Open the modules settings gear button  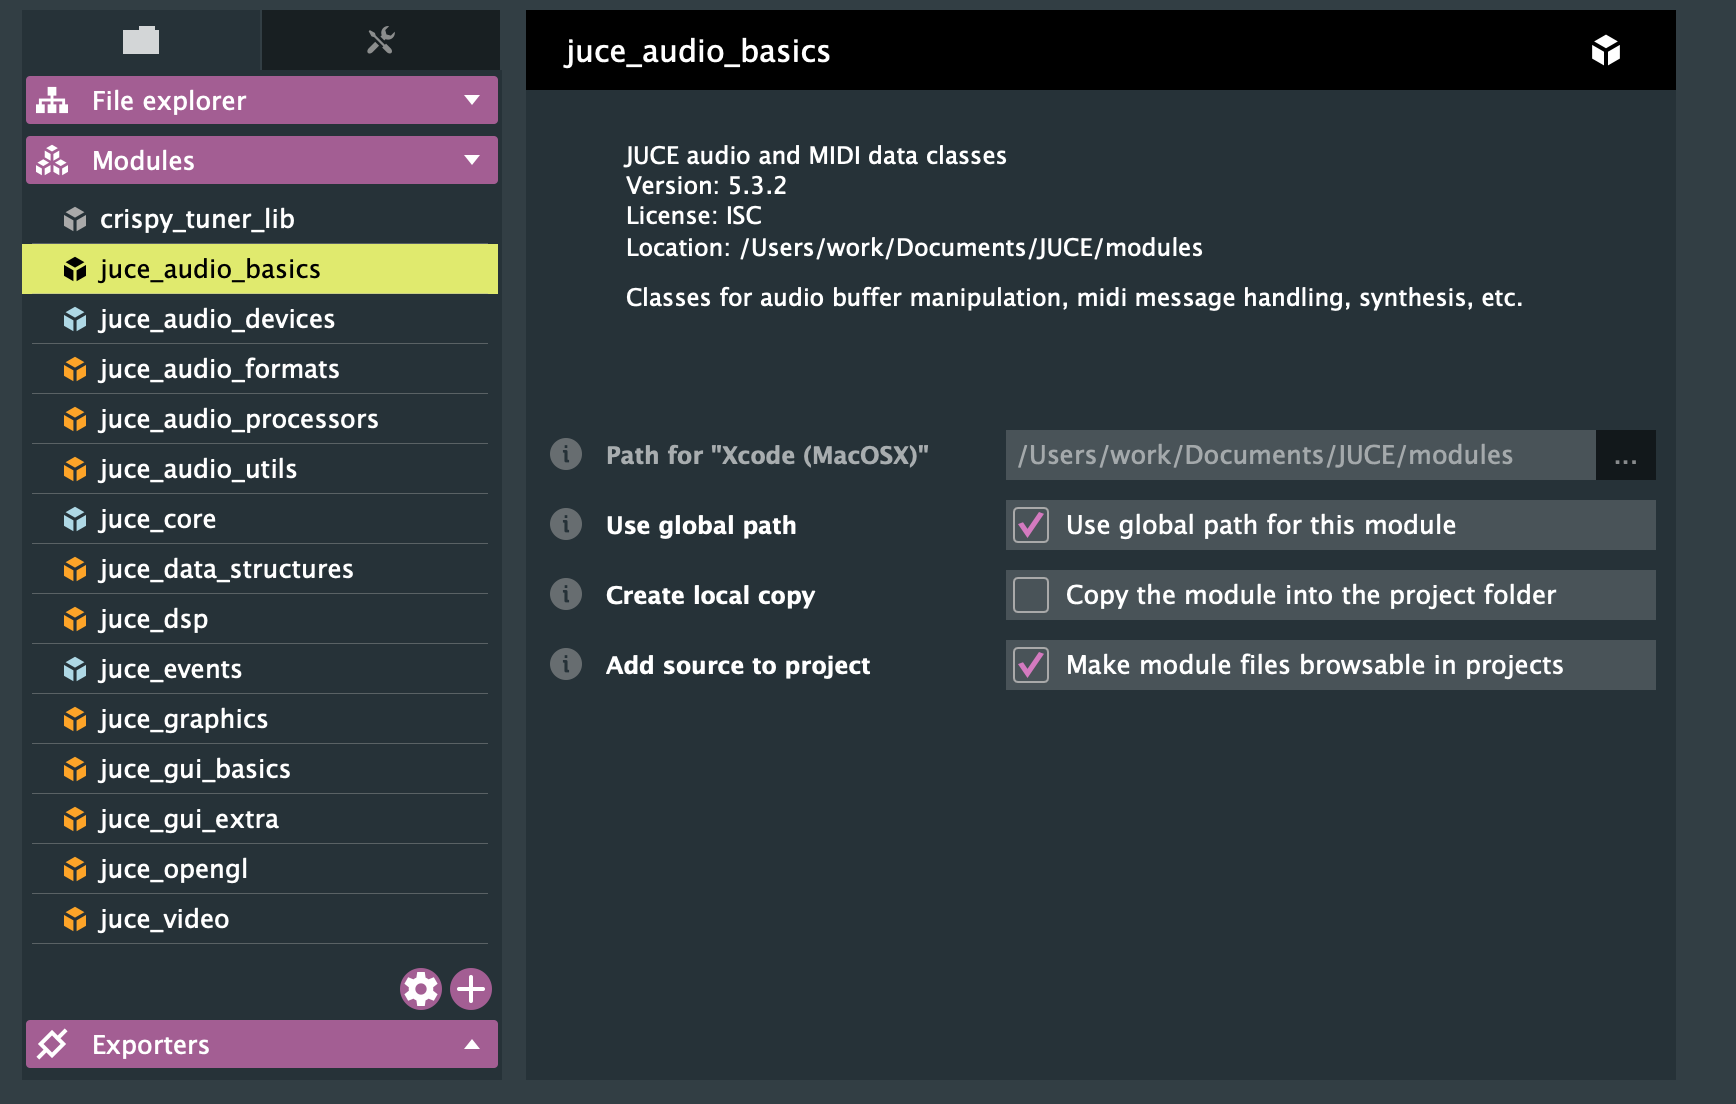pyautogui.click(x=421, y=989)
